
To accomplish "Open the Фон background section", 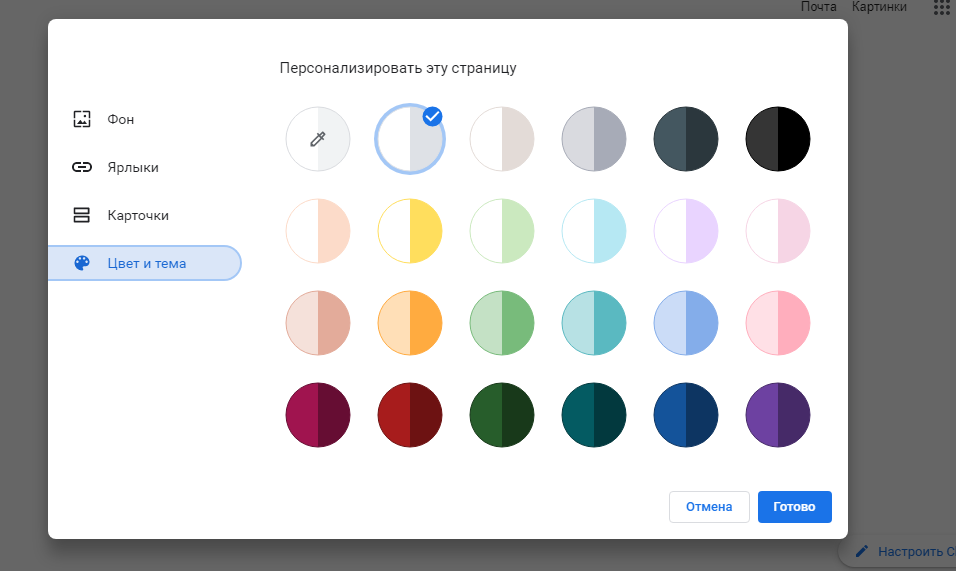I will click(120, 120).
